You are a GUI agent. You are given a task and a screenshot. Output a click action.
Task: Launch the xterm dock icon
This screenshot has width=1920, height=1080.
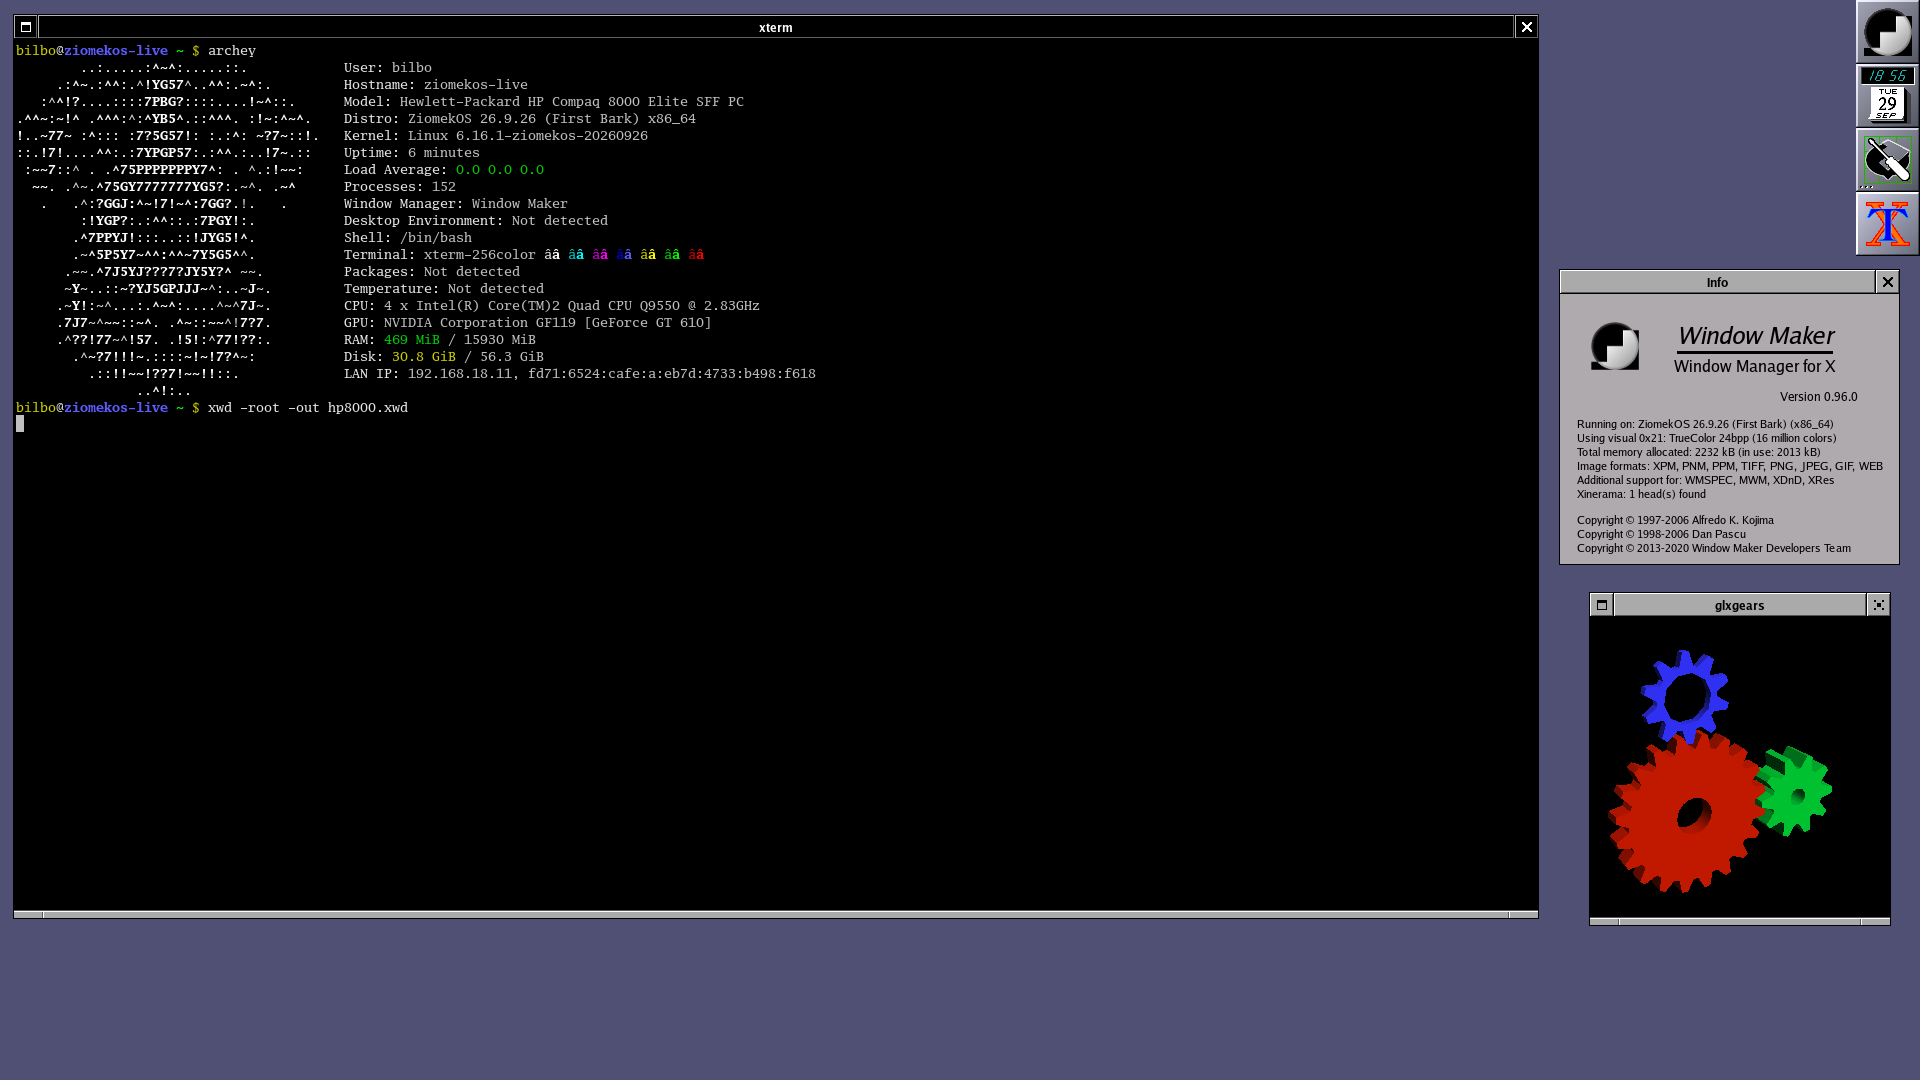coord(1888,224)
